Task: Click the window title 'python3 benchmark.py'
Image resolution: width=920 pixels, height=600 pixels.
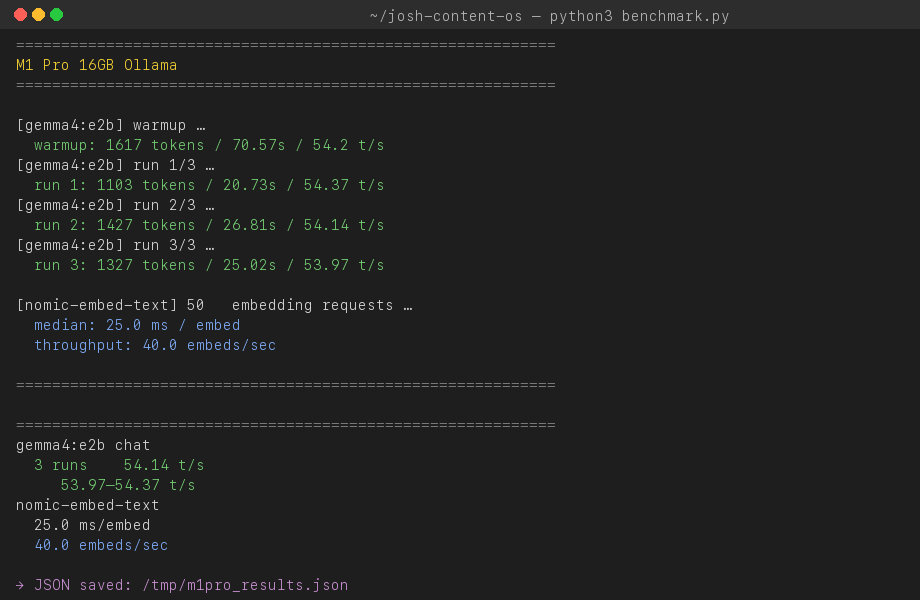Action: click(640, 16)
